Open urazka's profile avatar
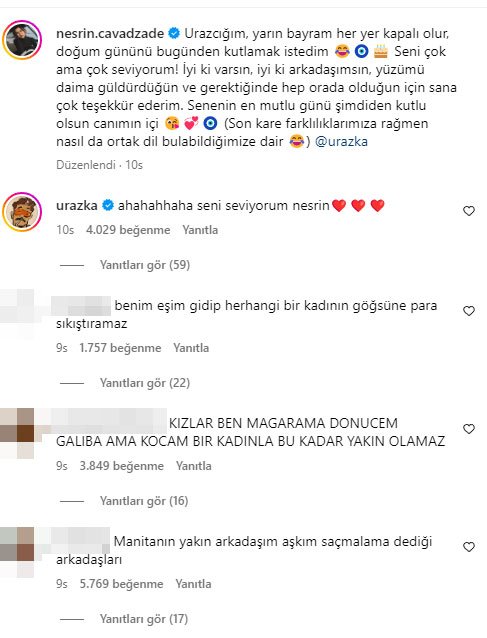Viewport: 487px width, 638px height. [x=22, y=212]
